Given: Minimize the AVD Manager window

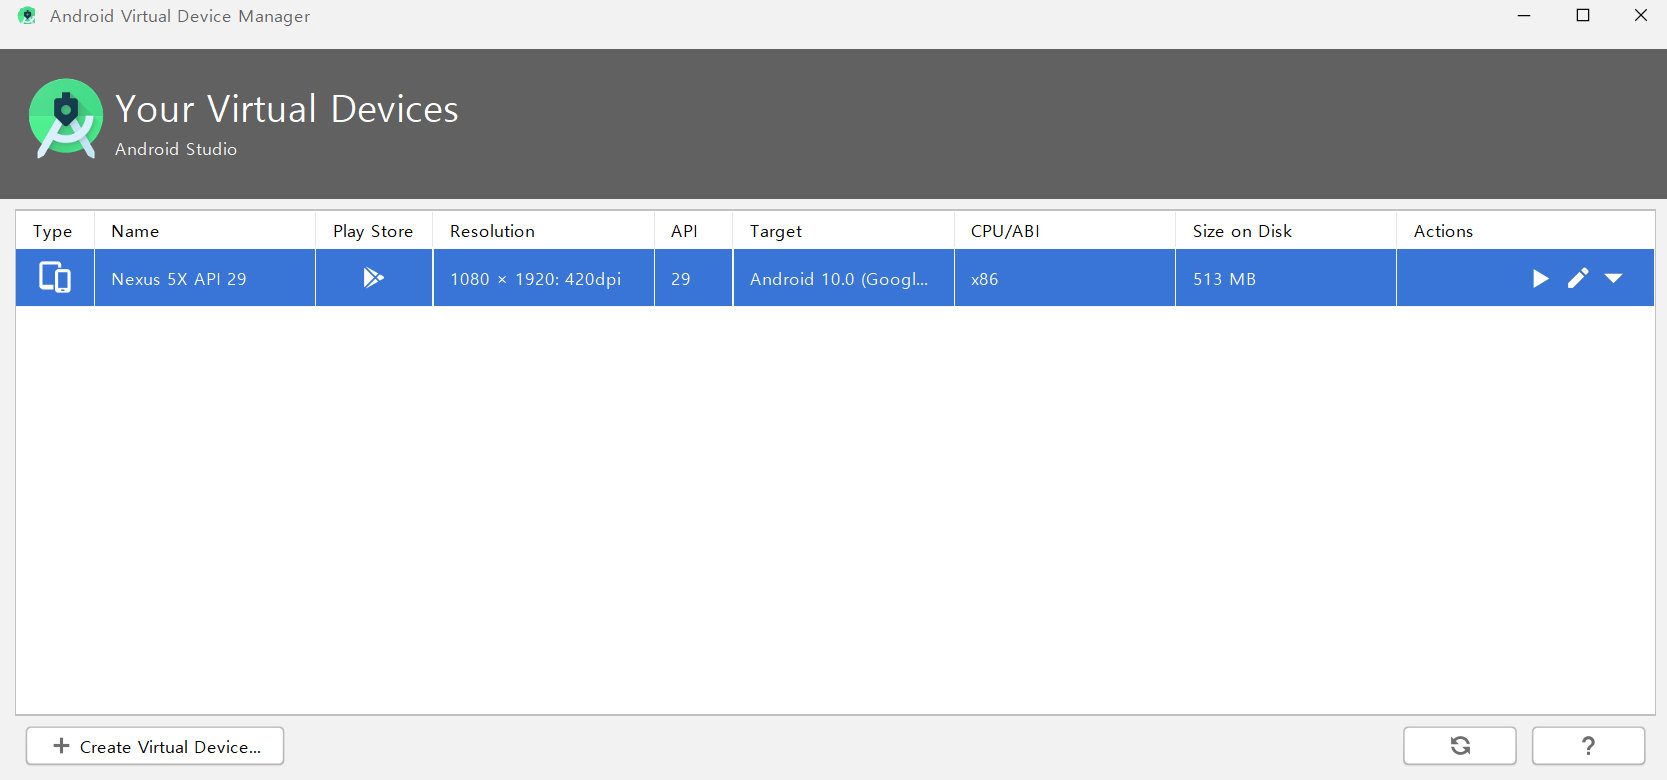Looking at the screenshot, I should click(x=1524, y=16).
